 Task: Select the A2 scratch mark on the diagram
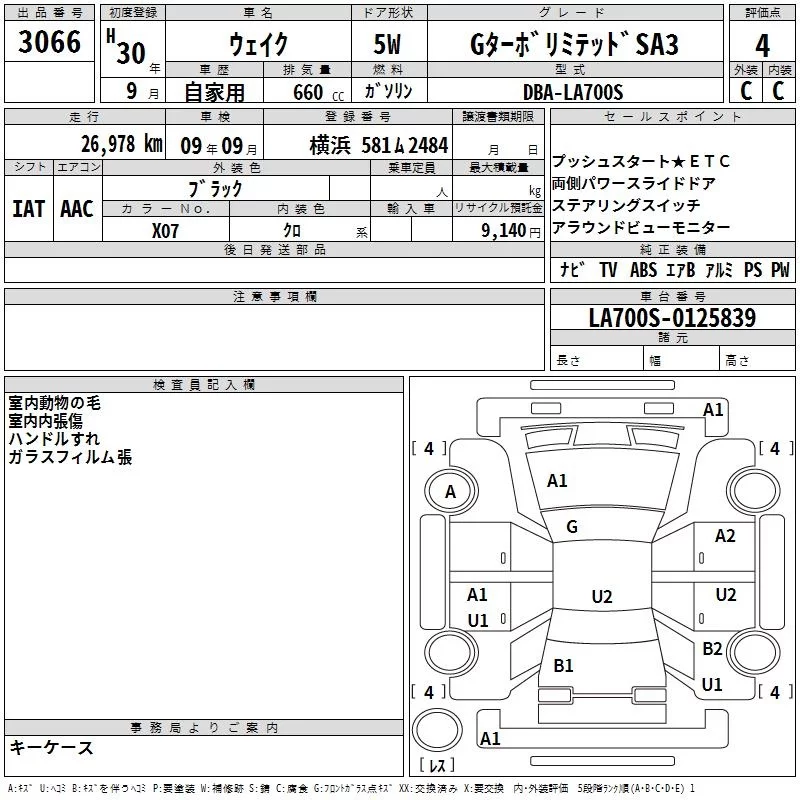pos(725,537)
